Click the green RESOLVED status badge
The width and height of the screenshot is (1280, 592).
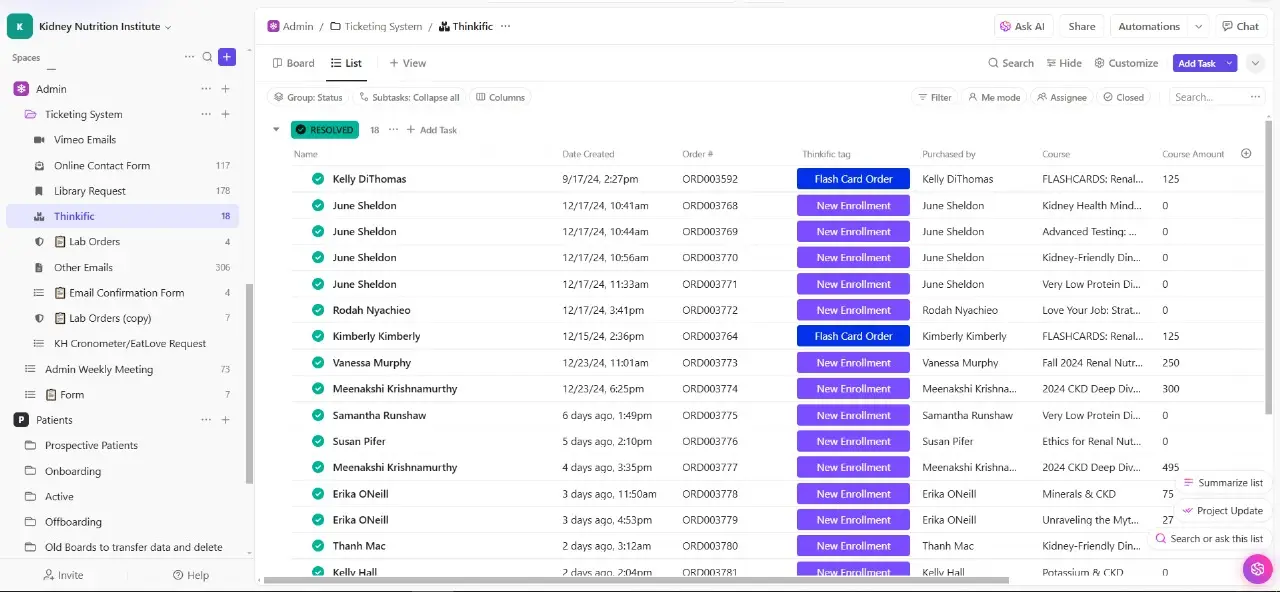(325, 130)
